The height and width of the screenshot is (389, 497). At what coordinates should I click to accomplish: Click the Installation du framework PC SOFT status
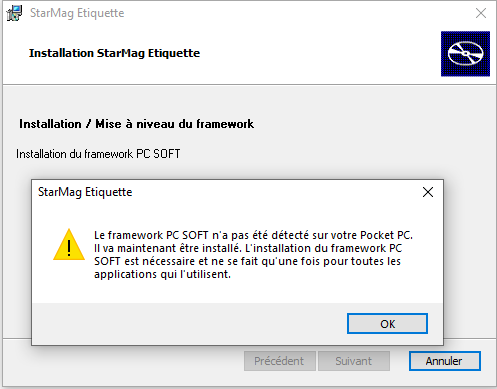click(x=98, y=154)
